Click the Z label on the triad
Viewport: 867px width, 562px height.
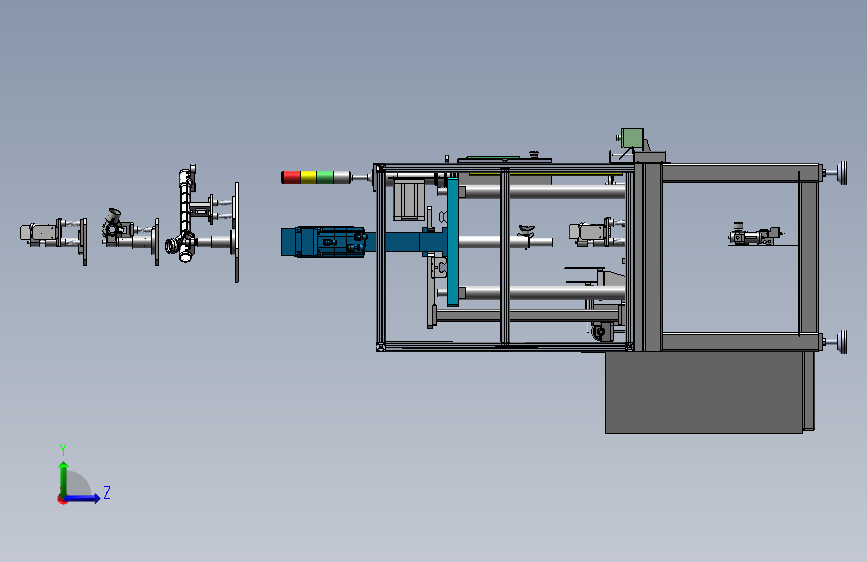click(107, 492)
